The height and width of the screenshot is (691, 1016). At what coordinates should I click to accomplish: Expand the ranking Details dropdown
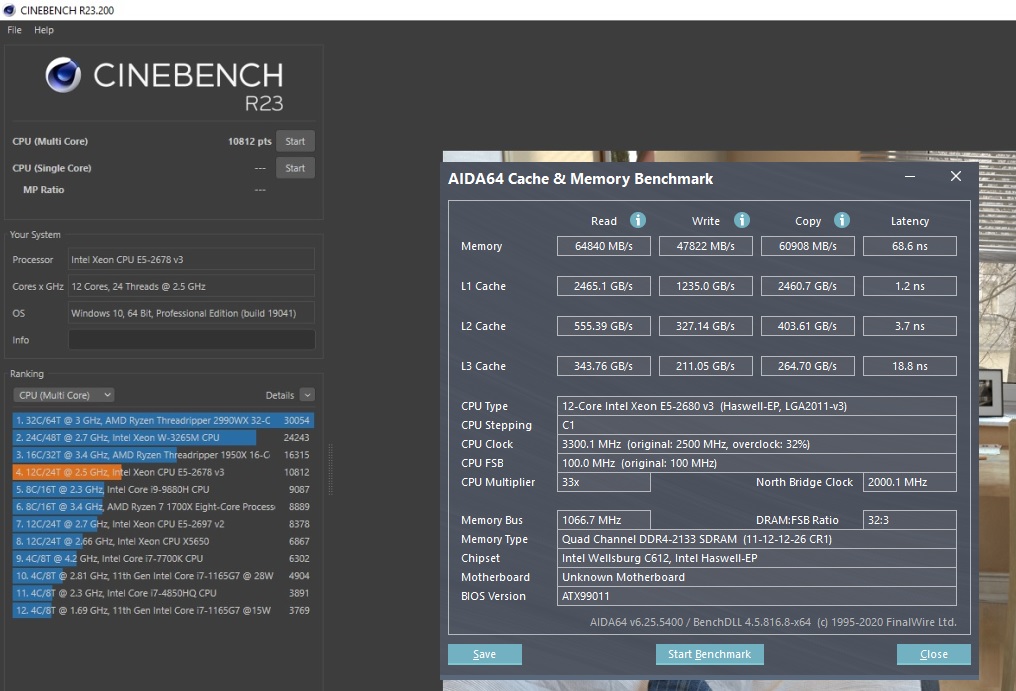pyautogui.click(x=307, y=395)
